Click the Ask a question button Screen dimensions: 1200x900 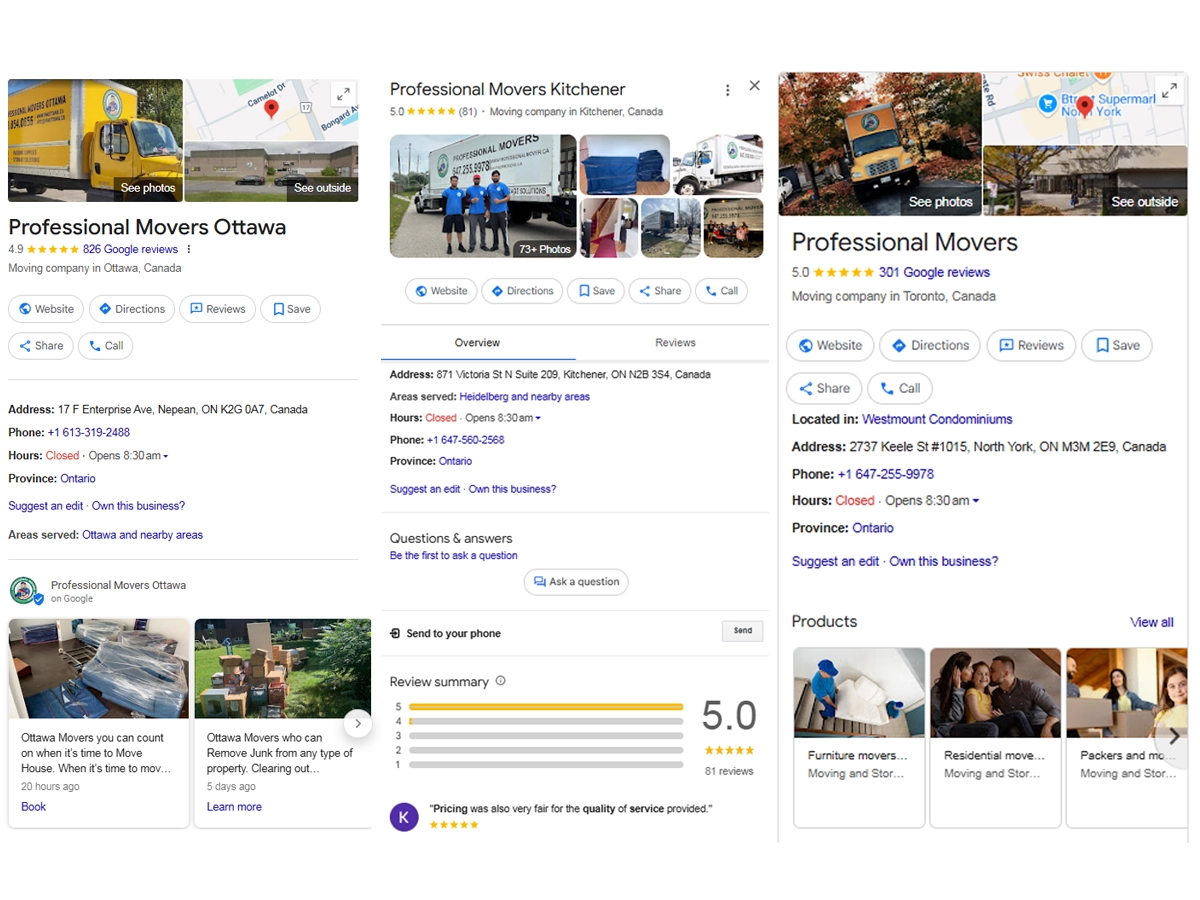(576, 582)
